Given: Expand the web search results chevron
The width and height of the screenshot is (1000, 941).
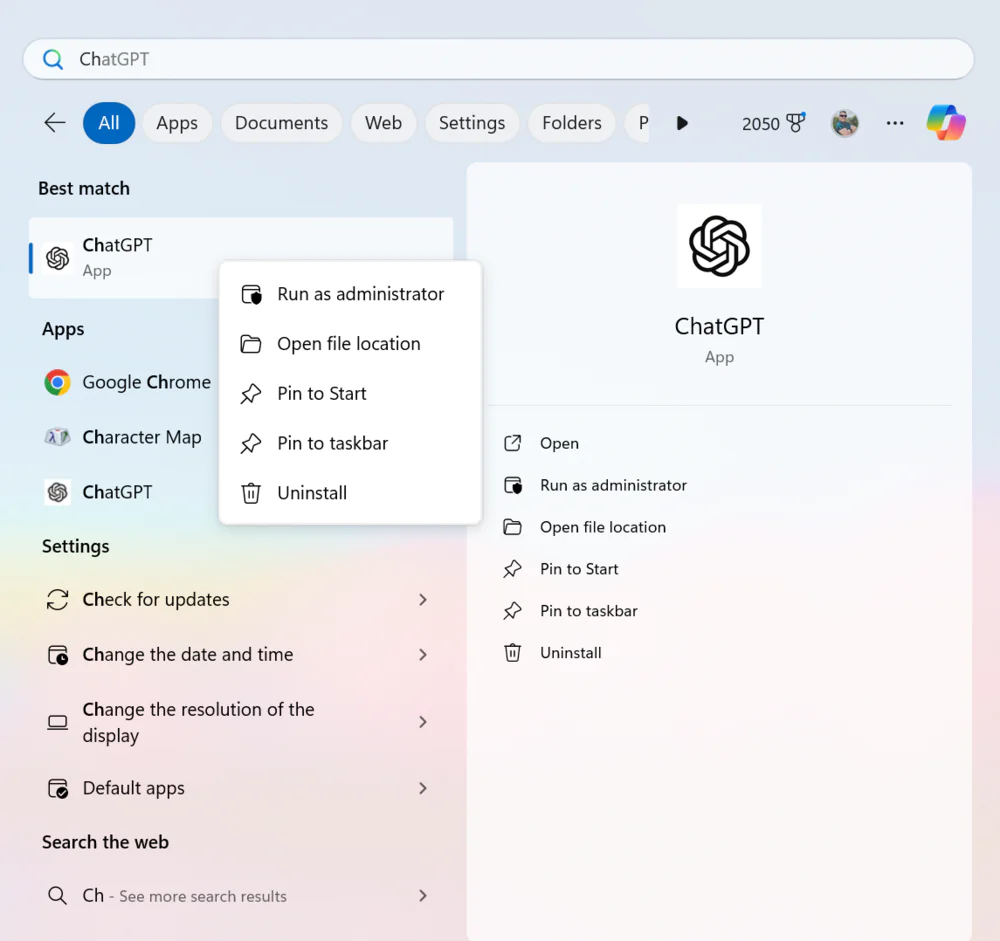Looking at the screenshot, I should pyautogui.click(x=422, y=896).
